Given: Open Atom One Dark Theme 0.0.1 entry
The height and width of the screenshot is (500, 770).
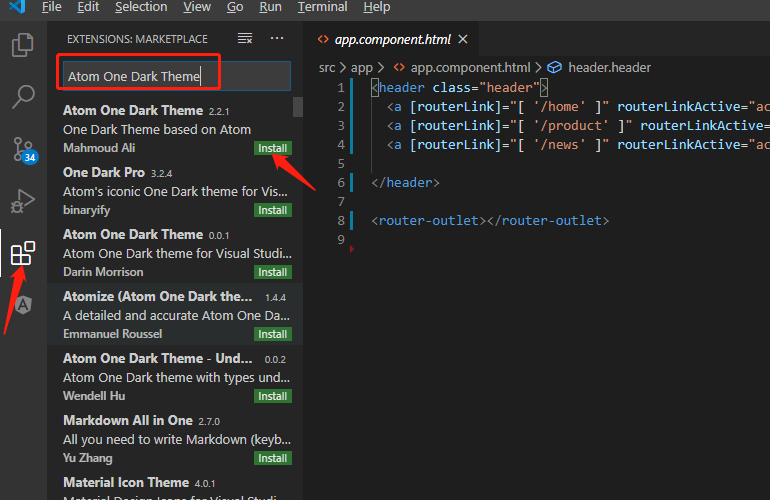Looking at the screenshot, I should [174, 252].
